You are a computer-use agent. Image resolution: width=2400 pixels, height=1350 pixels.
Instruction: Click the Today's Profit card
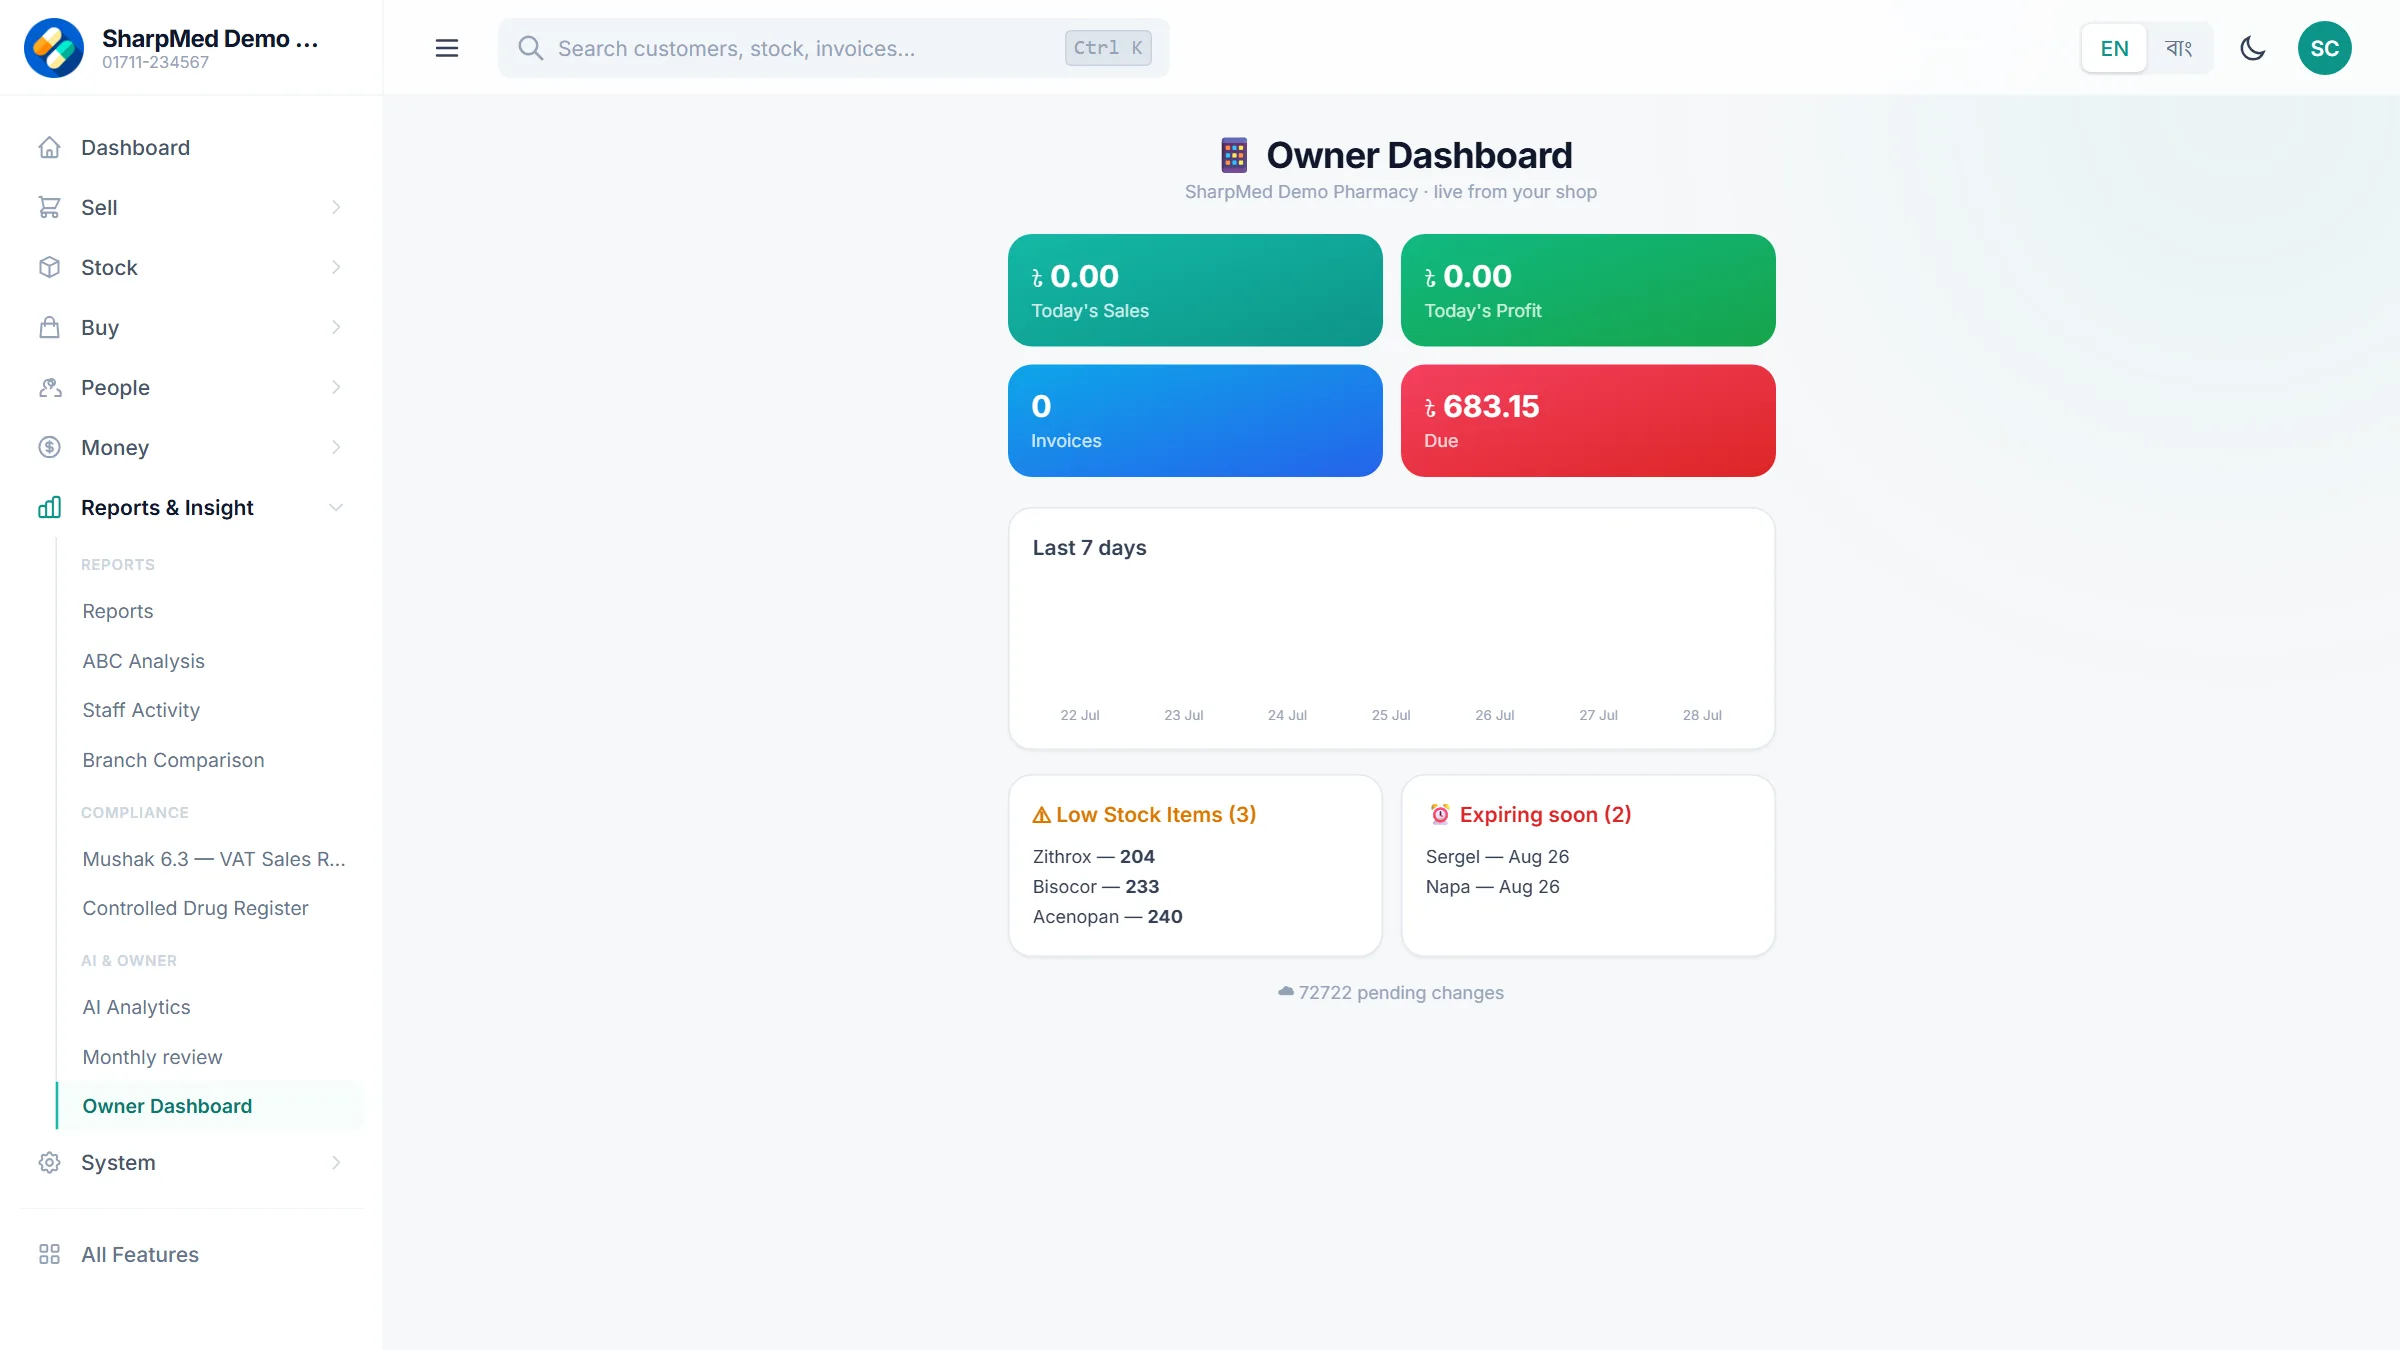coord(1588,290)
